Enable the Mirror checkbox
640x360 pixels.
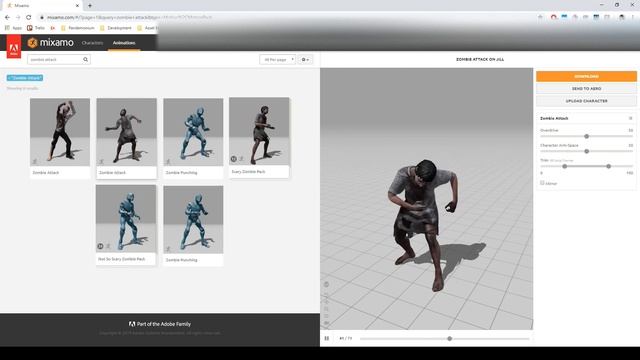[x=542, y=183]
